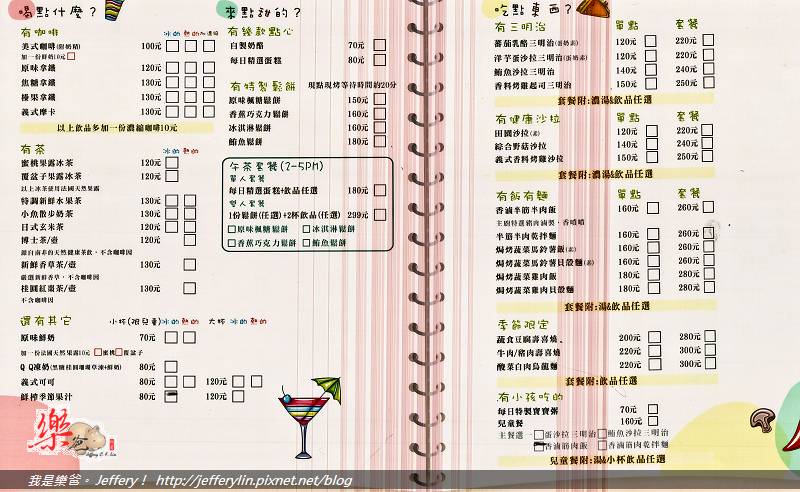The width and height of the screenshot is (800, 492).
Task: Check the red 覆盆子 syrup add-on box
Action: click(x=119, y=352)
